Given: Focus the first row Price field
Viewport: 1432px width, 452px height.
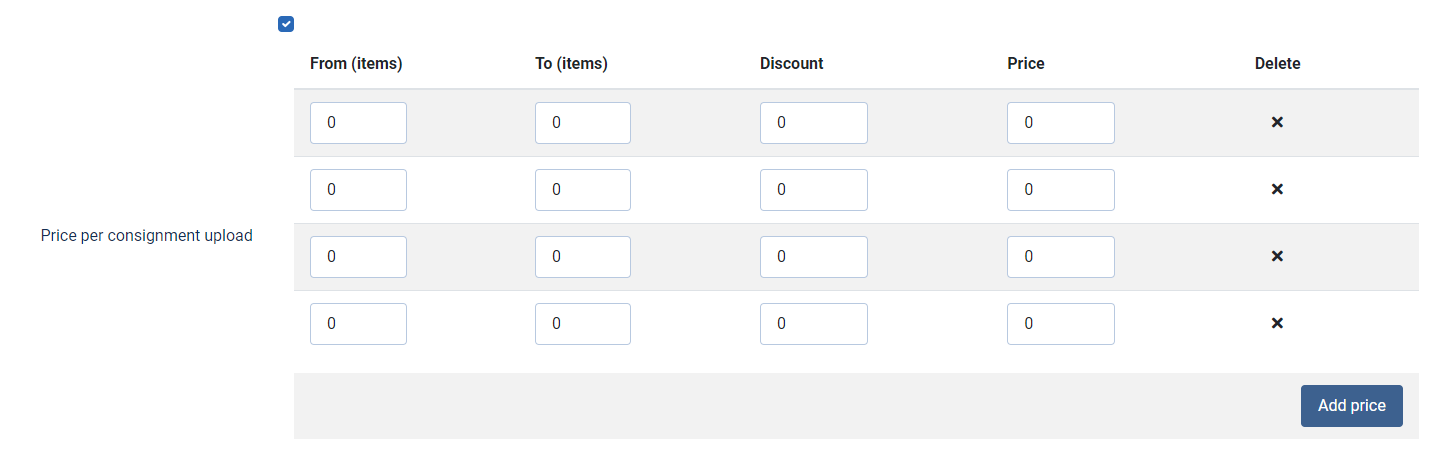Looking at the screenshot, I should point(1061,123).
